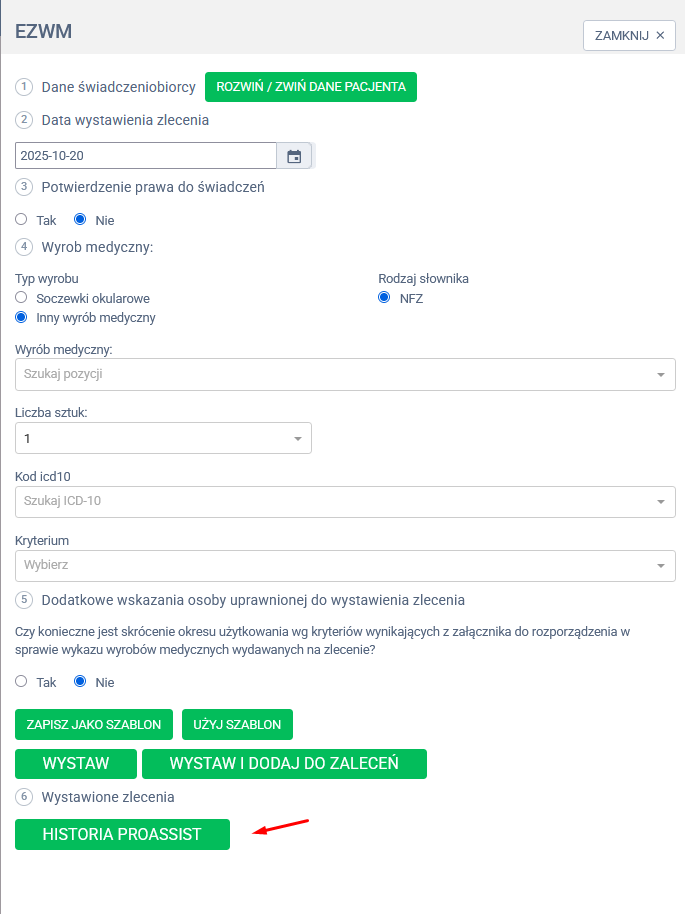The width and height of the screenshot is (685, 914).
Task: Click the WYSTAW button
Action: 76,763
